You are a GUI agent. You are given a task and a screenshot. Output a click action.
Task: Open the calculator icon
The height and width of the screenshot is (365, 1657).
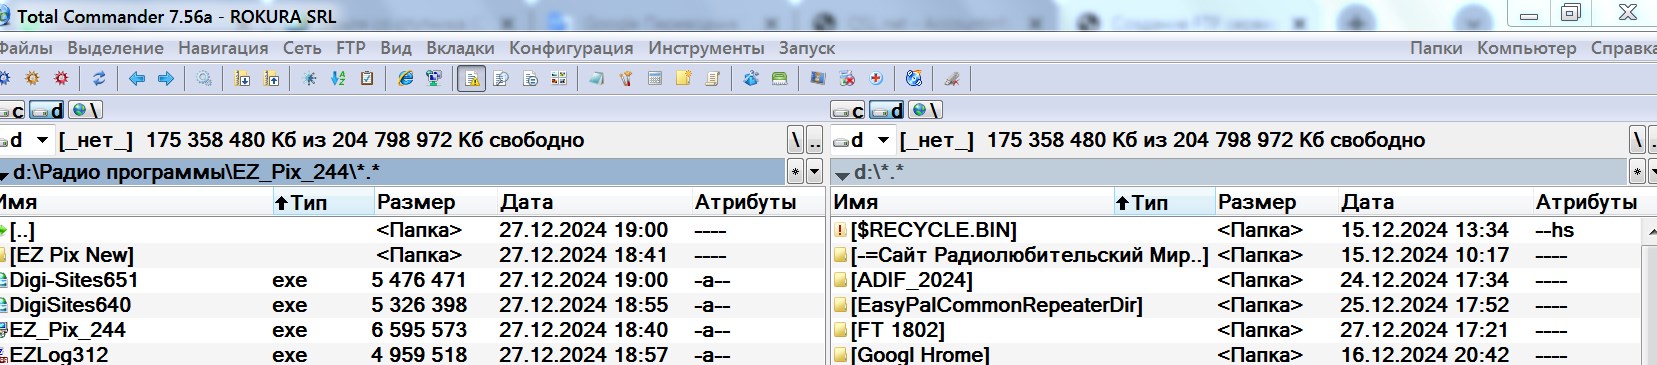click(x=655, y=79)
